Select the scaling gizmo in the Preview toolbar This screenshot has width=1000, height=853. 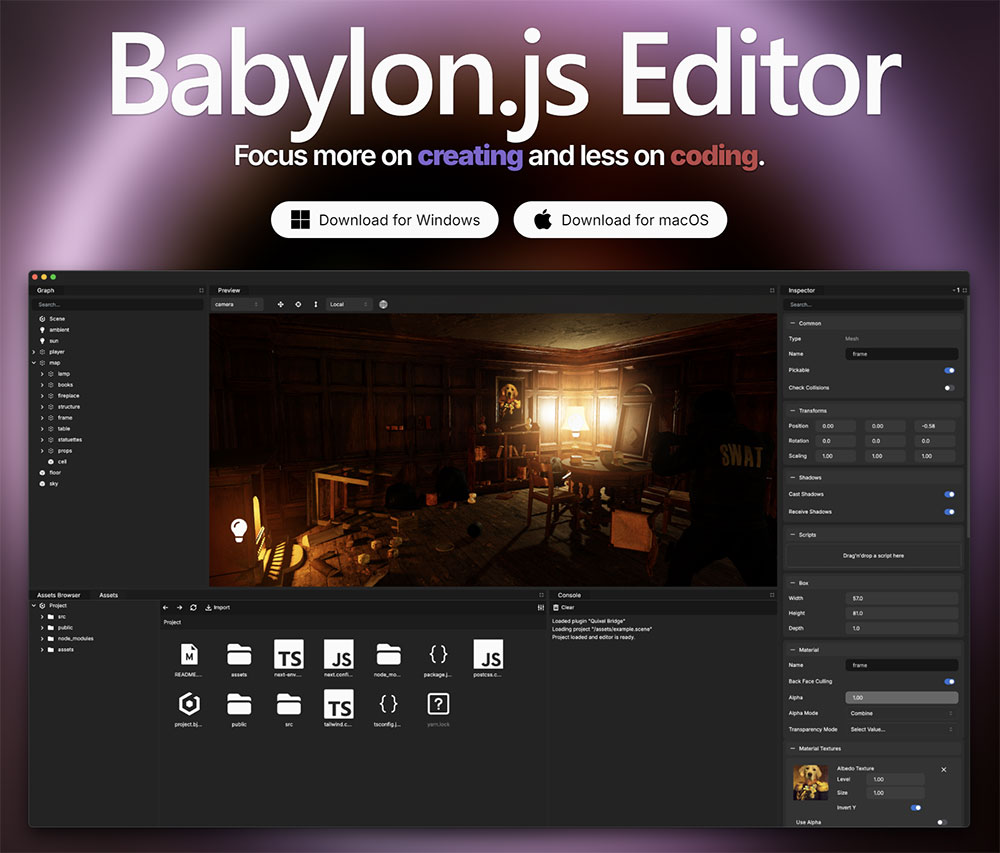point(316,304)
